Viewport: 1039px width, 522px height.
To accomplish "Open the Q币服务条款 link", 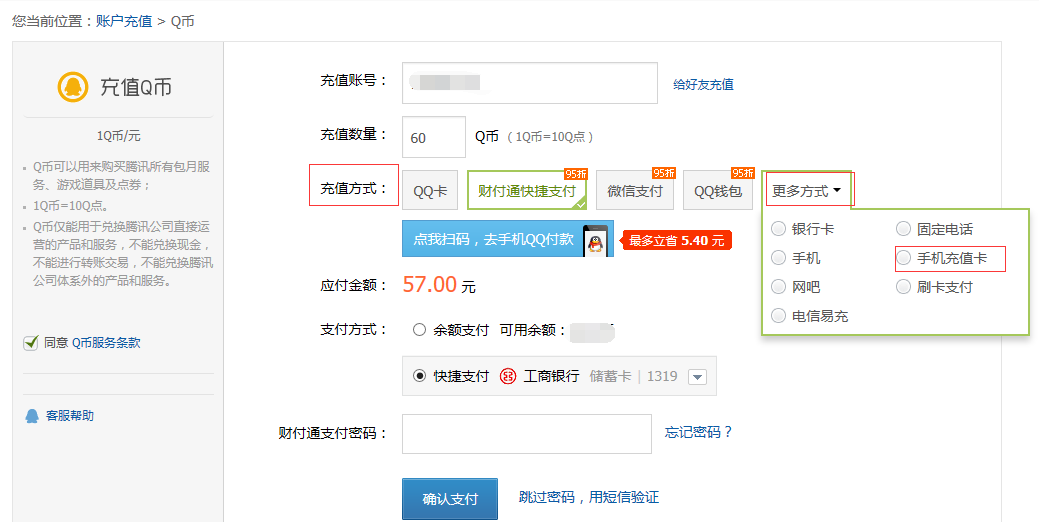I will tap(106, 342).
